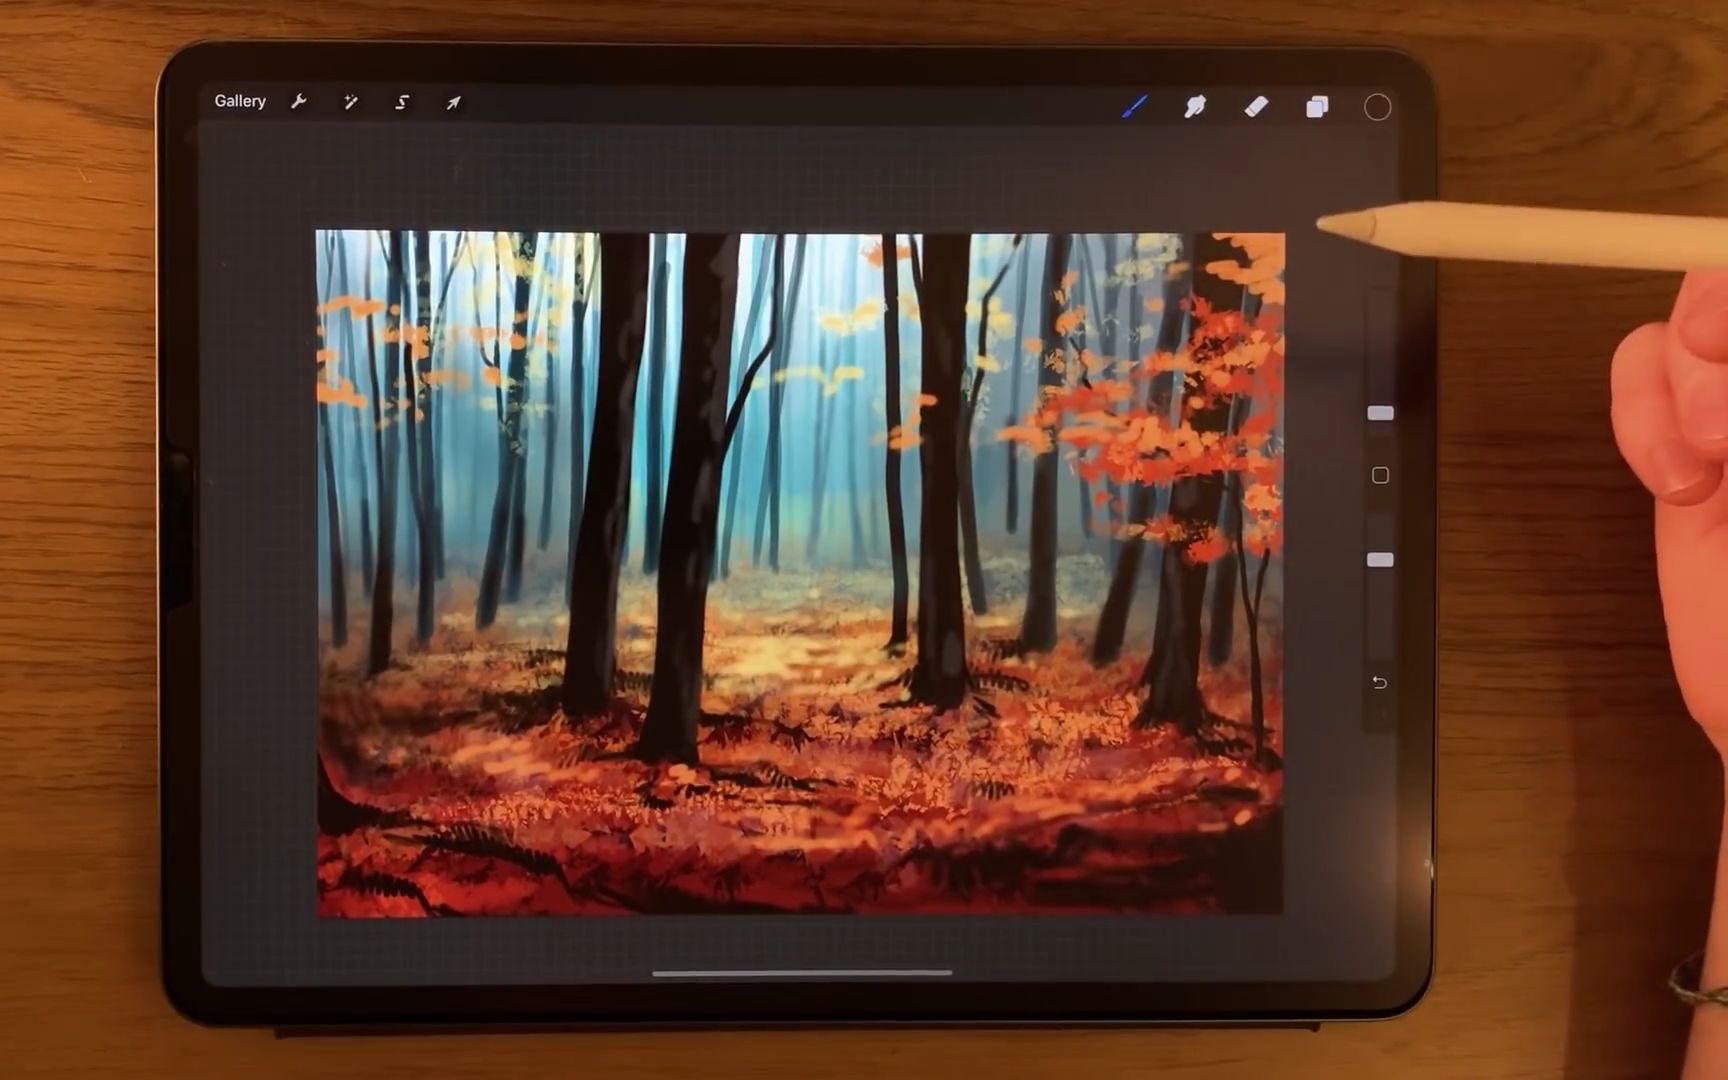Tap the Undo arrow in sidebar
Viewport: 1728px width, 1080px height.
[x=1379, y=682]
